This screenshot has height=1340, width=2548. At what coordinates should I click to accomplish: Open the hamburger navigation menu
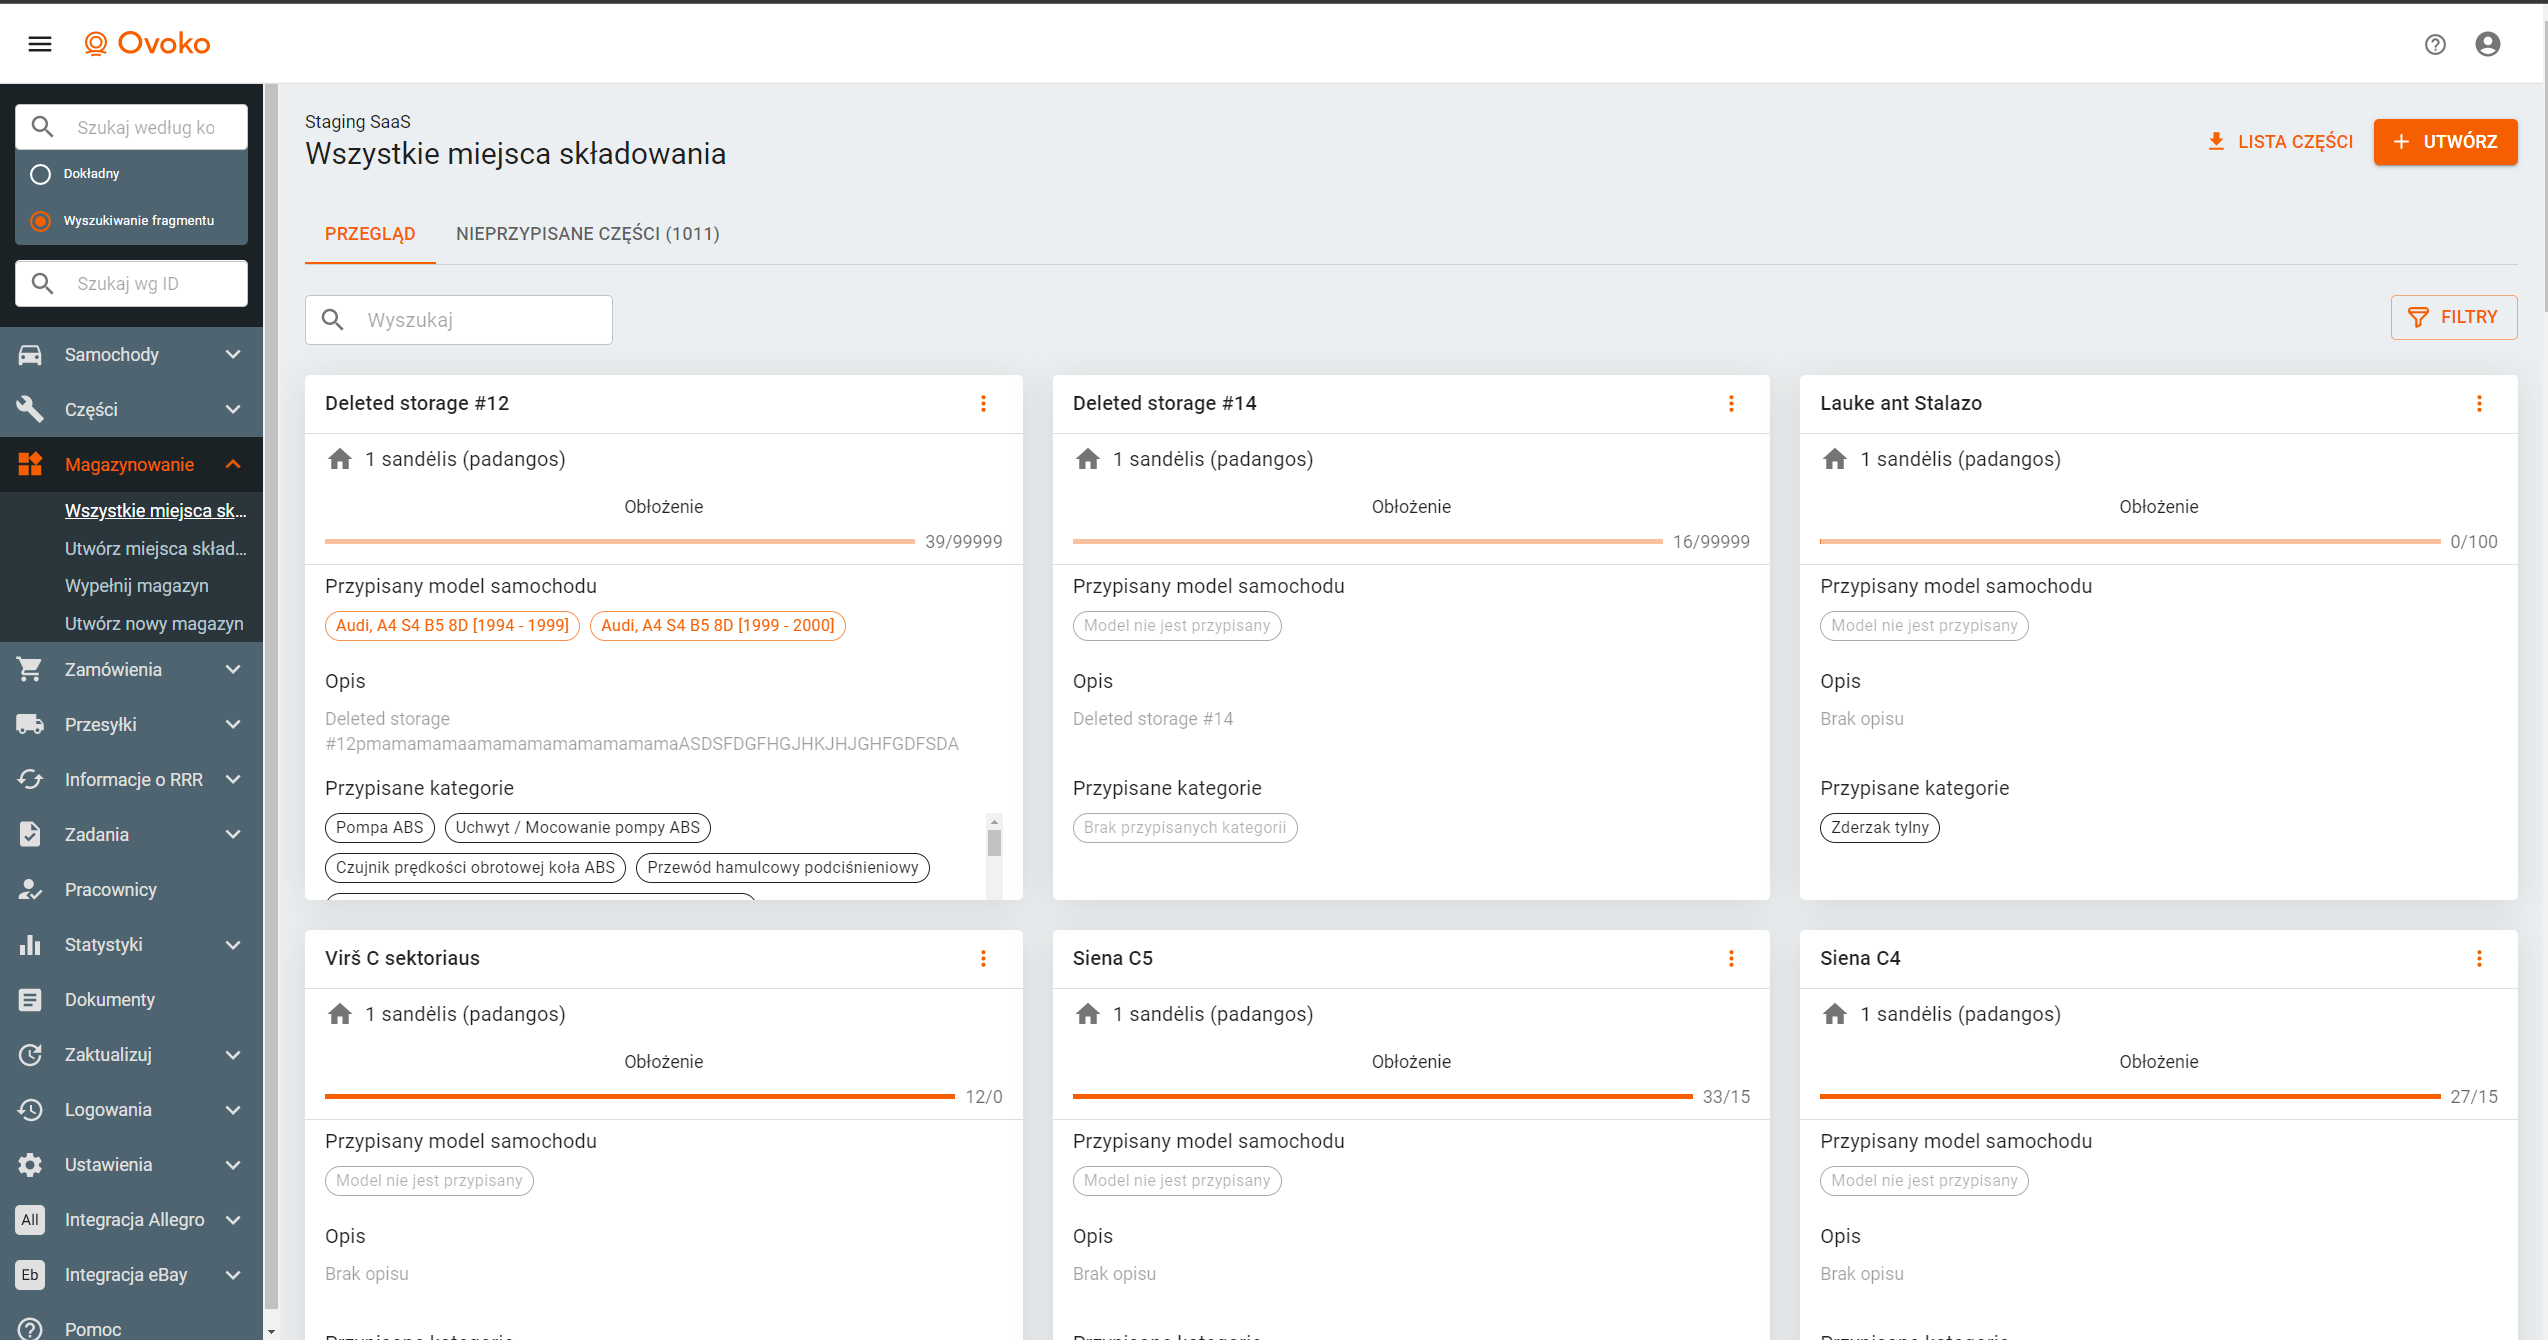click(x=40, y=44)
